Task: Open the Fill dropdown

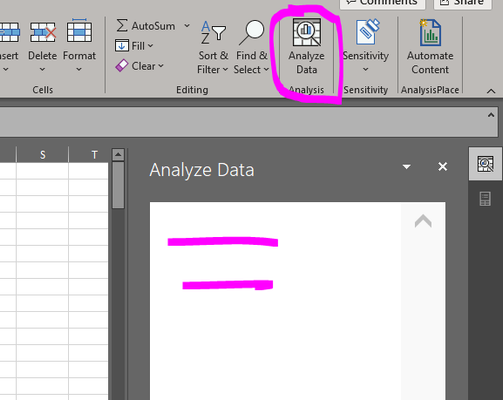Action: click(134, 46)
